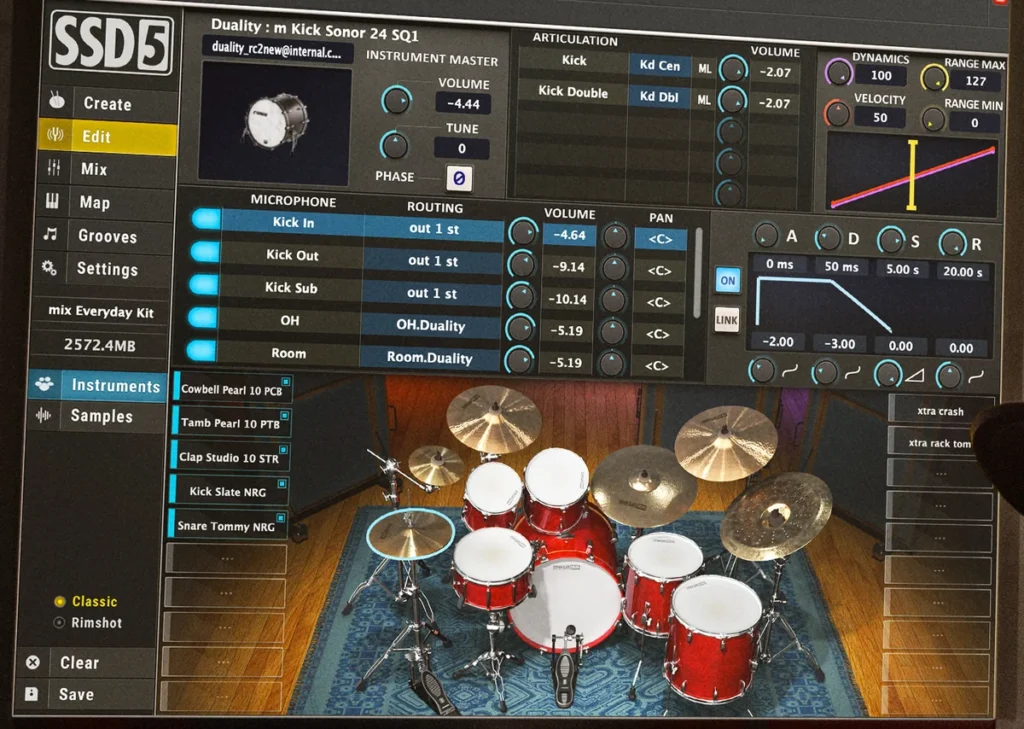Adjust the Dynamics purple knob
The image size is (1024, 729).
[x=839, y=73]
